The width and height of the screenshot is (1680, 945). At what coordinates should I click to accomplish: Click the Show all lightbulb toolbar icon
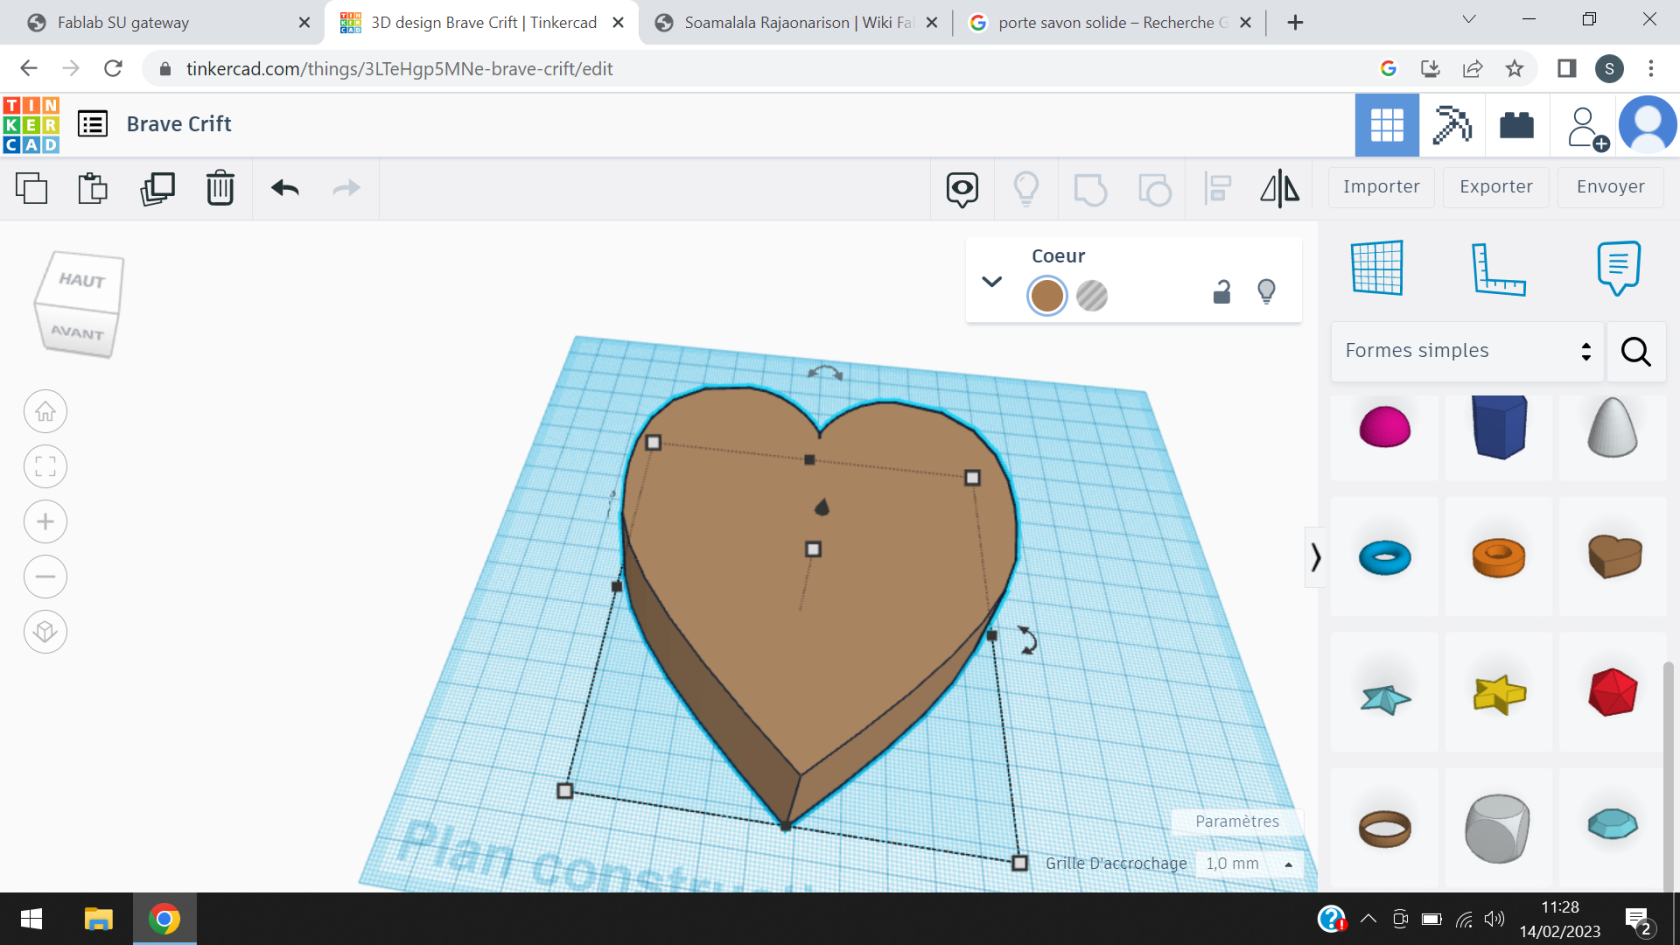coord(1026,188)
